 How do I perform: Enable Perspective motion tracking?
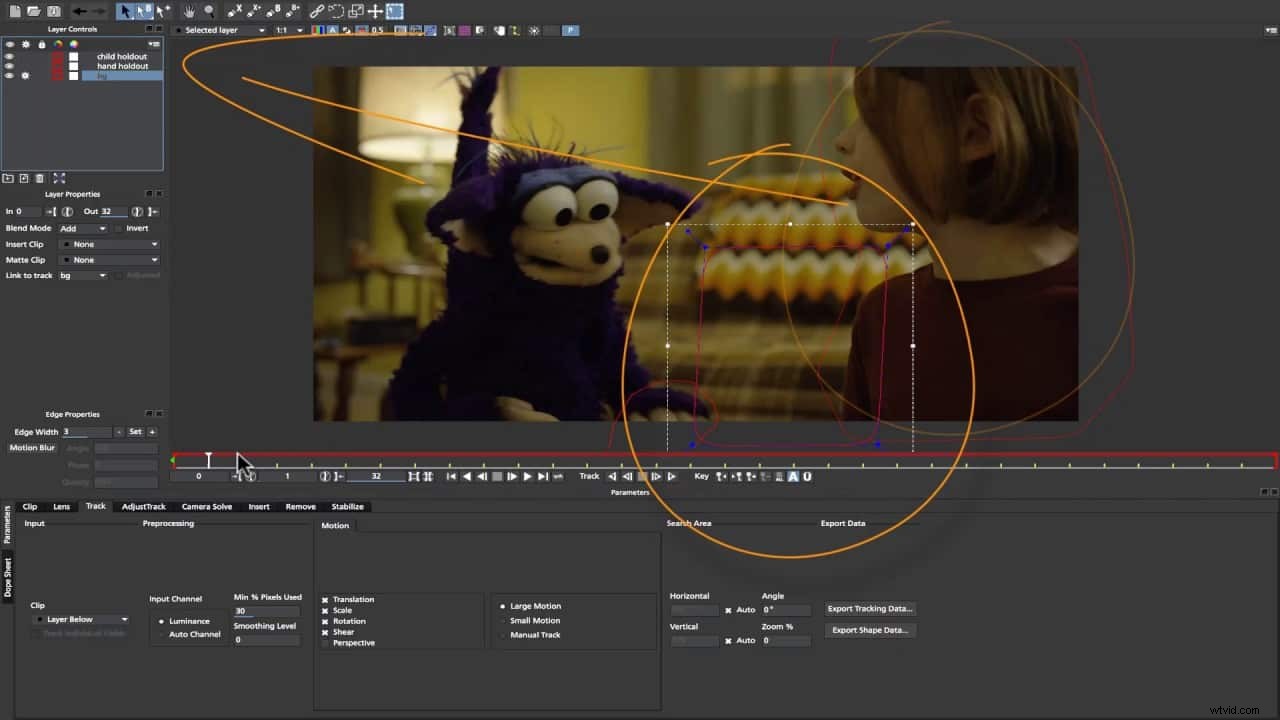click(328, 643)
